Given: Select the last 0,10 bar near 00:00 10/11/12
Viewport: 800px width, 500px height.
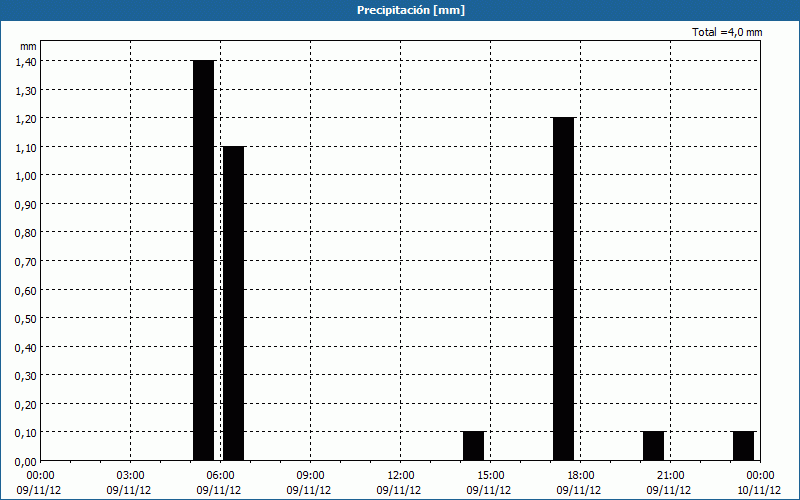Looking at the screenshot, I should pyautogui.click(x=744, y=446).
